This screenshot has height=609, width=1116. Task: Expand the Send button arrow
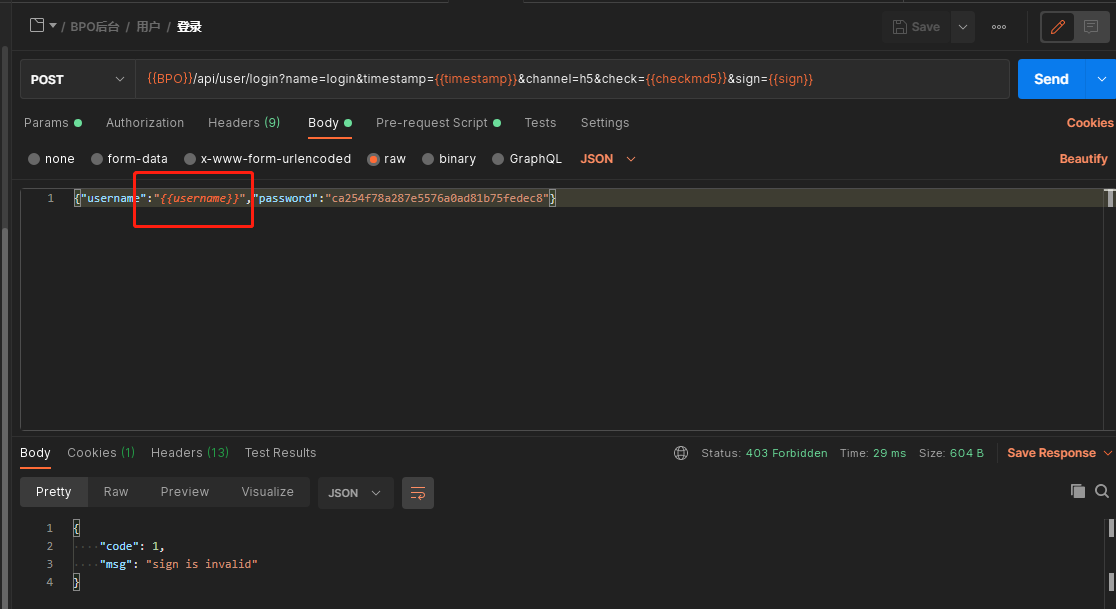(1101, 79)
